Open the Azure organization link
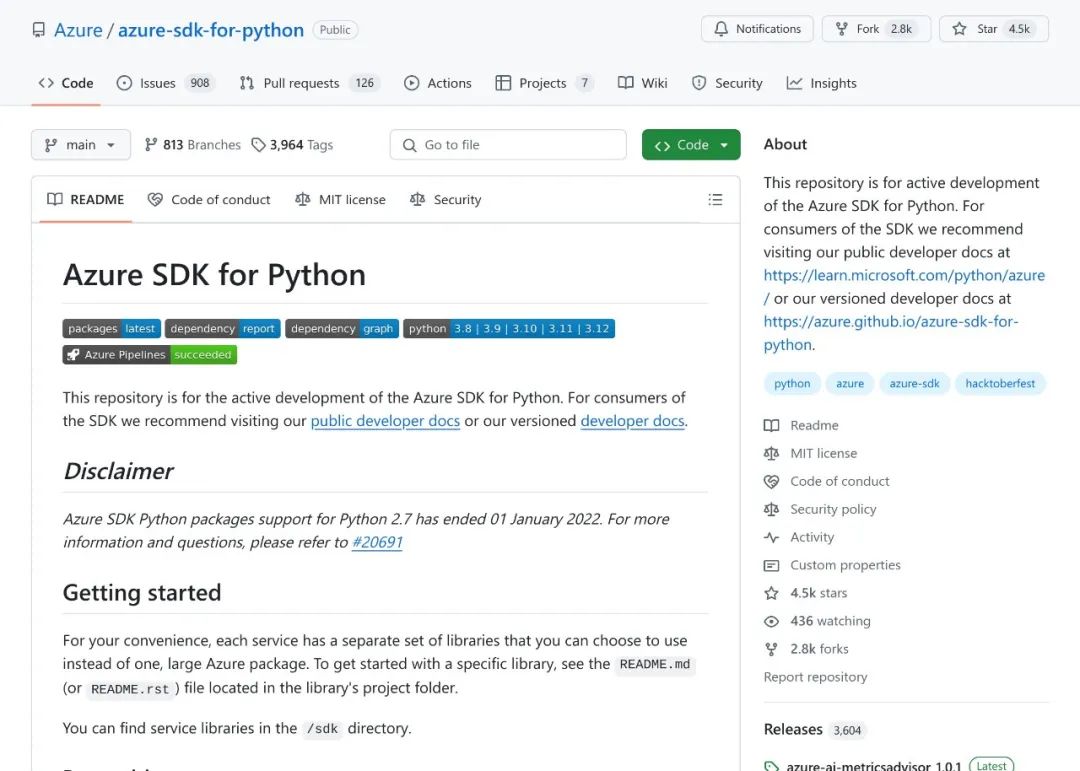 pos(78,30)
